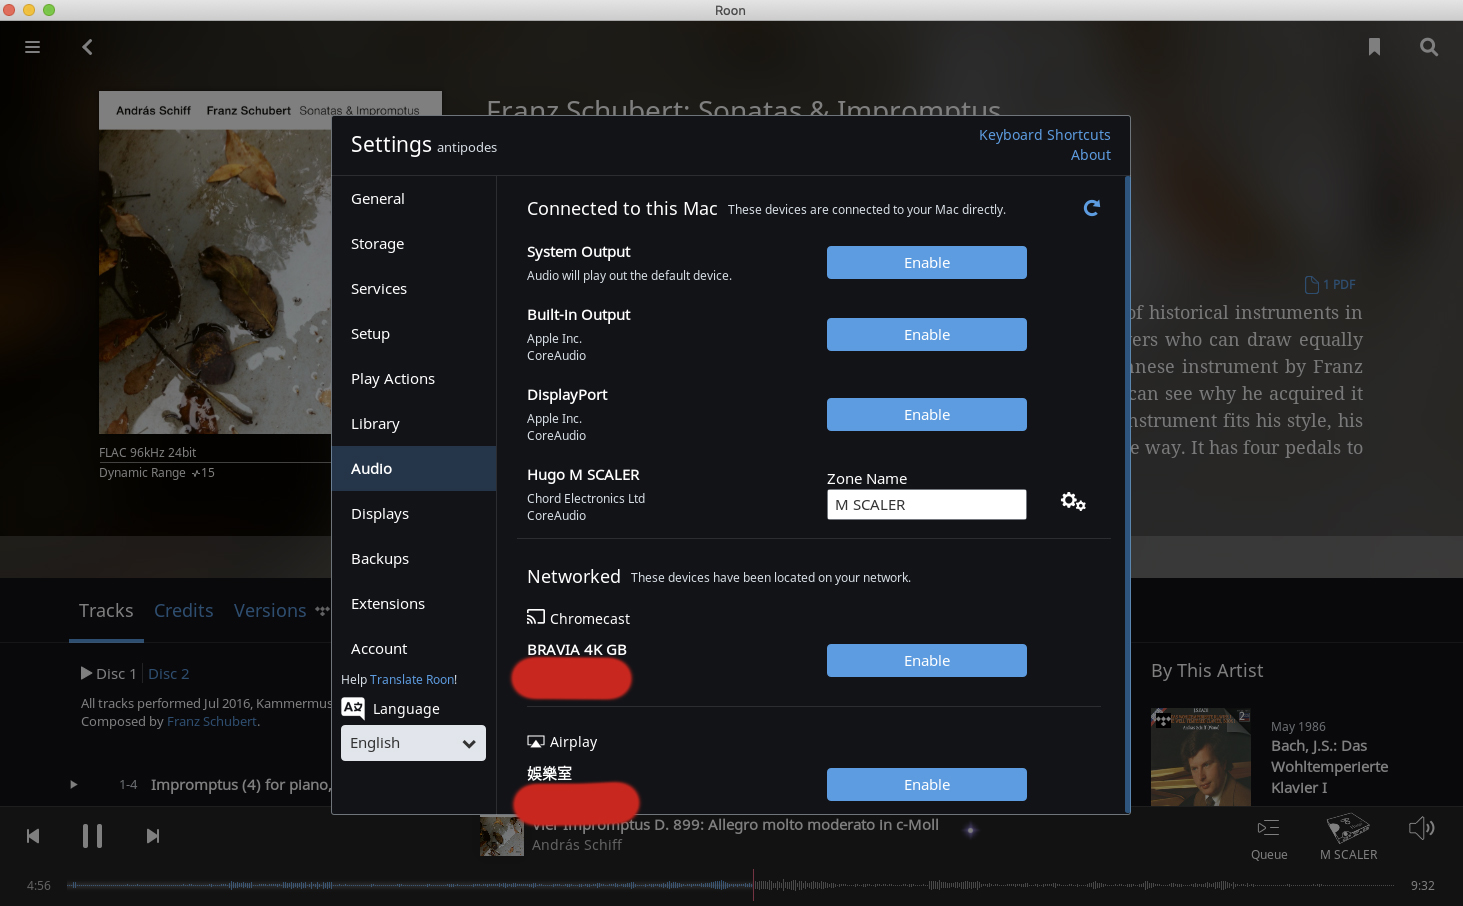Viewport: 1463px width, 906px height.
Task: Open the hamburger navigation menu
Action: [x=32, y=47]
